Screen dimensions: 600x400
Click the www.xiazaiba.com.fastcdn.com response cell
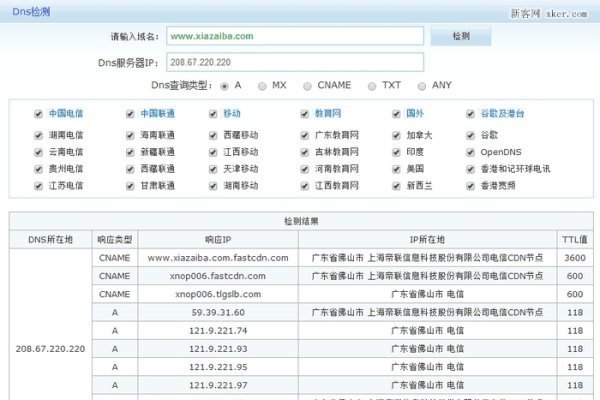pyautogui.click(x=218, y=257)
